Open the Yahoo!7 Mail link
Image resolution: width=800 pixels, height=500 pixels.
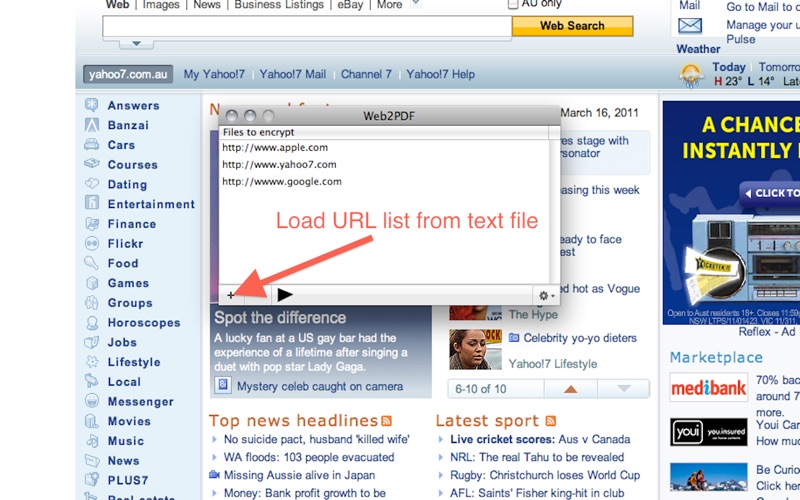[x=292, y=74]
